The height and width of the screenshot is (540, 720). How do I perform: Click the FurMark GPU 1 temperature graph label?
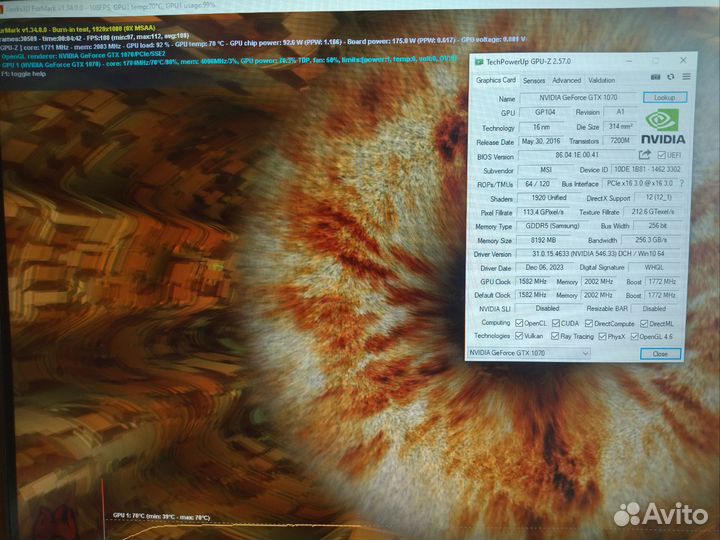coord(162,517)
